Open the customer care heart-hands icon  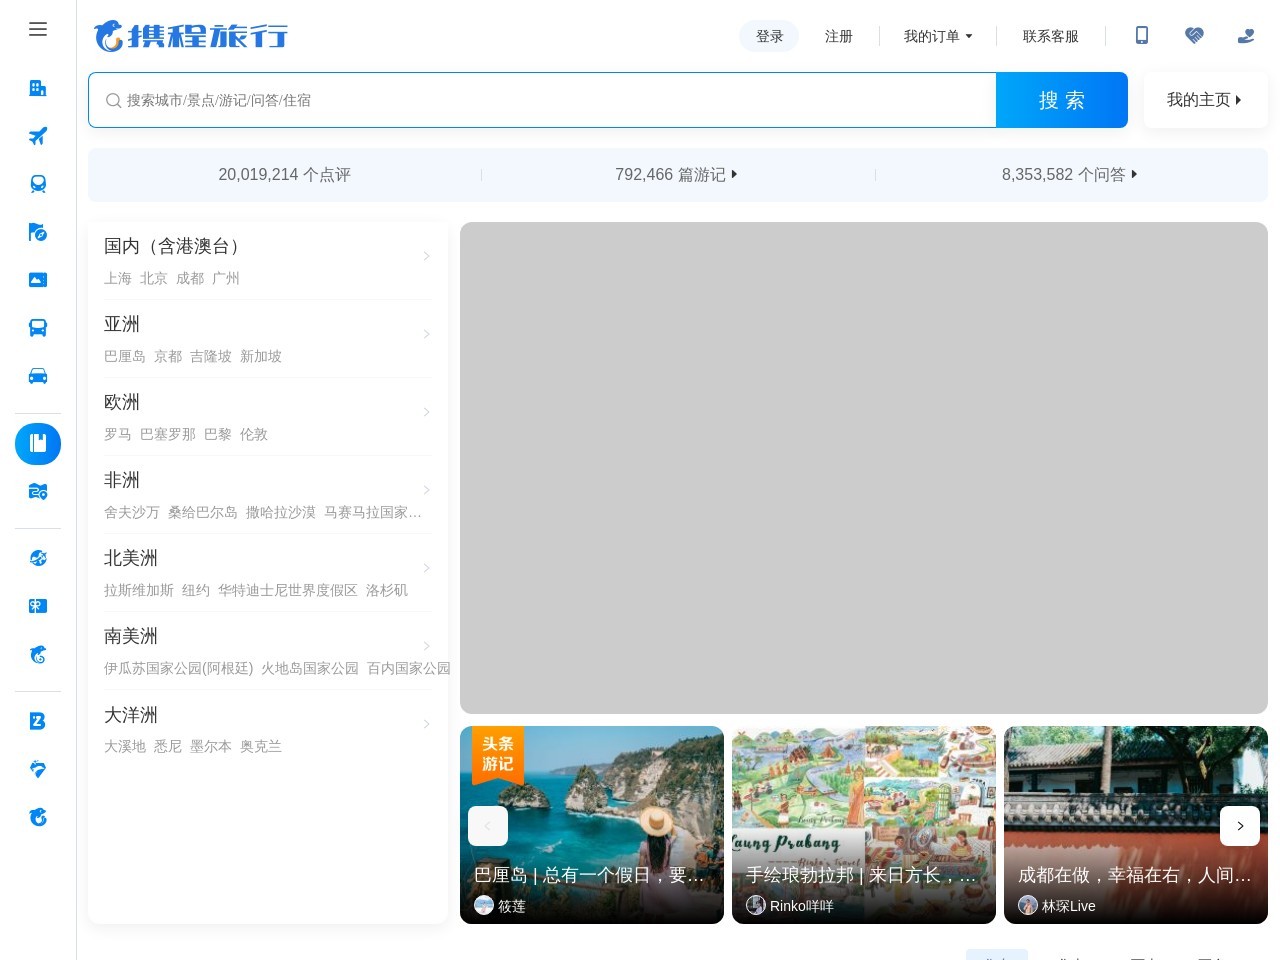(1194, 36)
